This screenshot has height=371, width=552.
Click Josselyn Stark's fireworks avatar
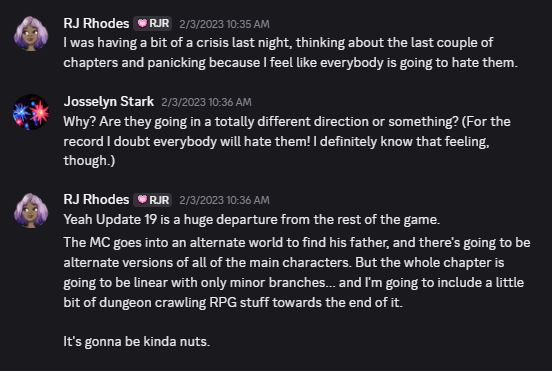point(31,112)
